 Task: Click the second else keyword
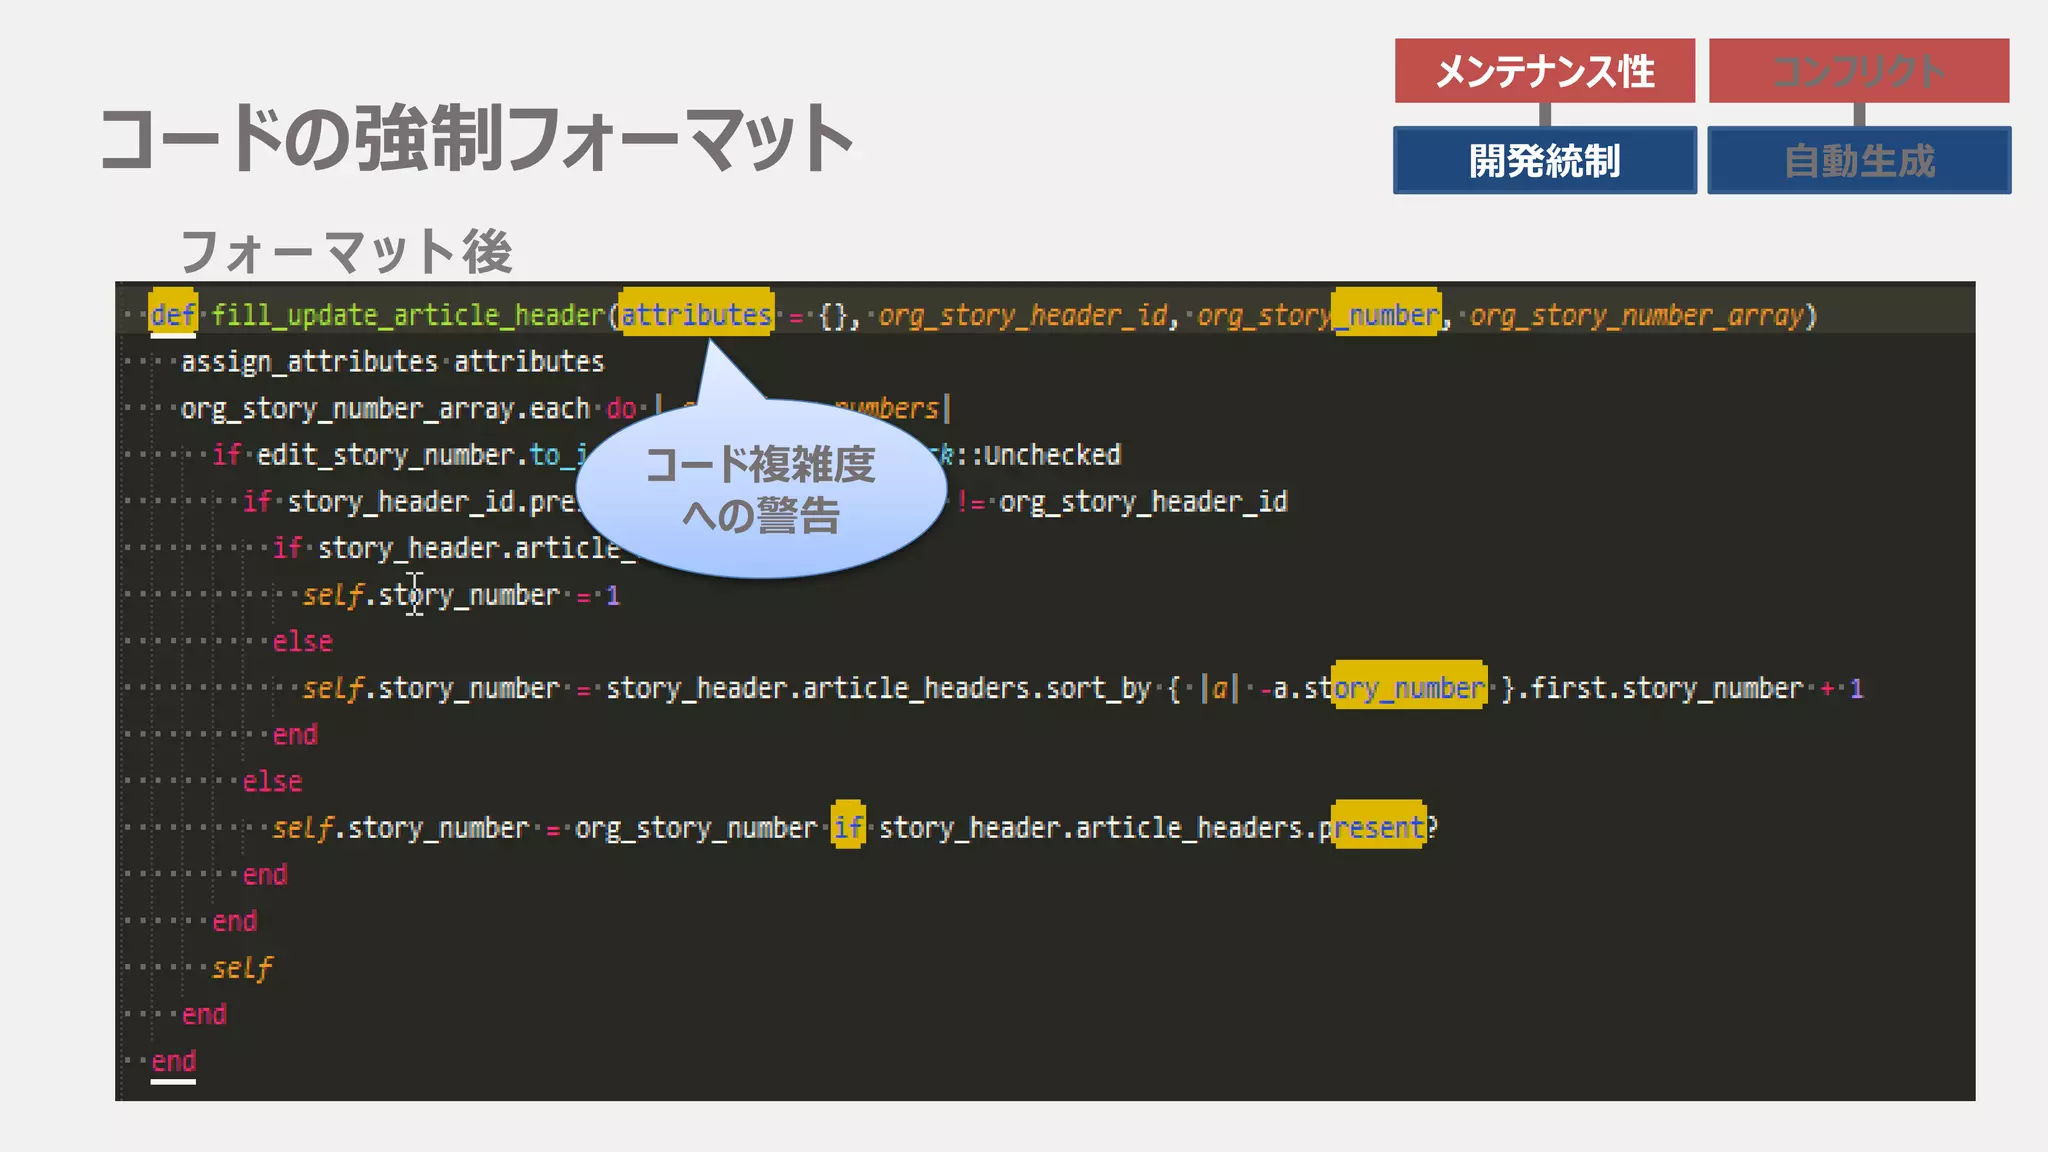point(272,781)
